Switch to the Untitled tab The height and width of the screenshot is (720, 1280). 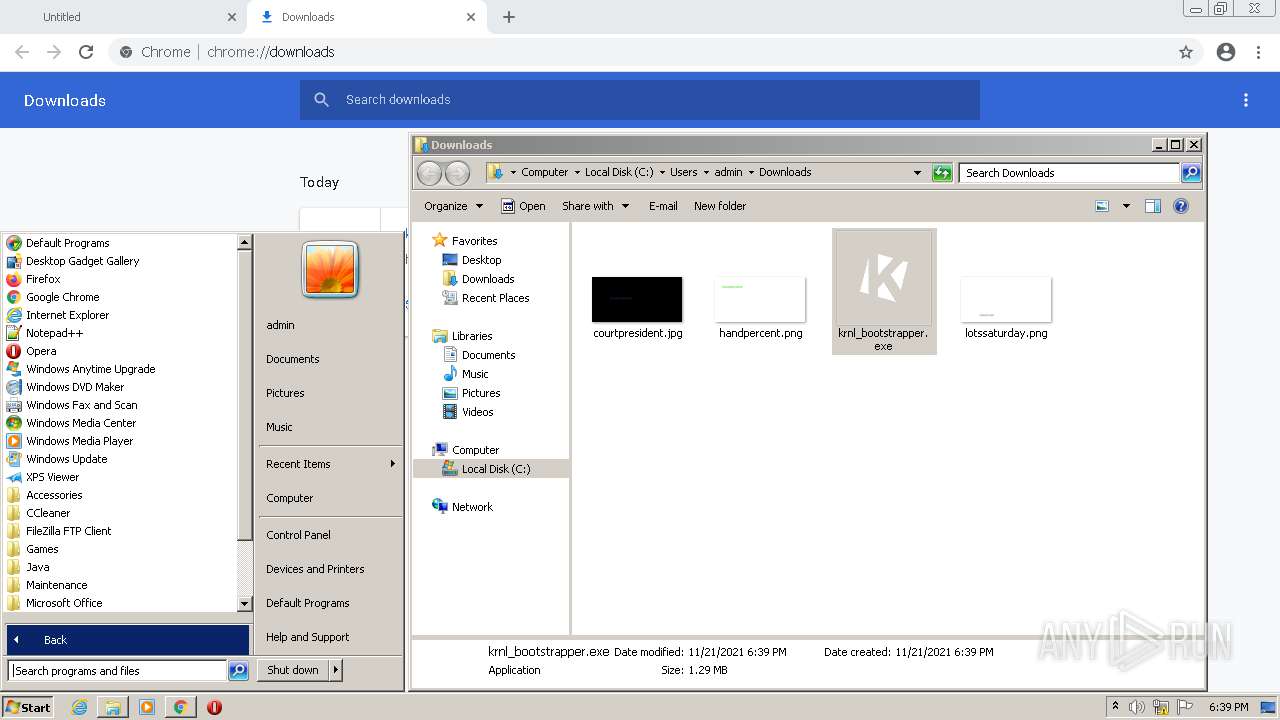[124, 17]
